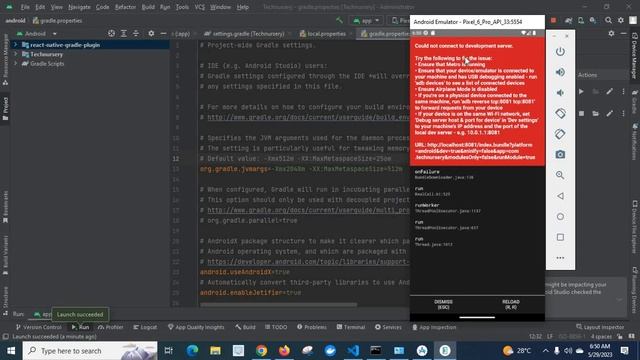Tap the emulator Back triangle button

560,196
